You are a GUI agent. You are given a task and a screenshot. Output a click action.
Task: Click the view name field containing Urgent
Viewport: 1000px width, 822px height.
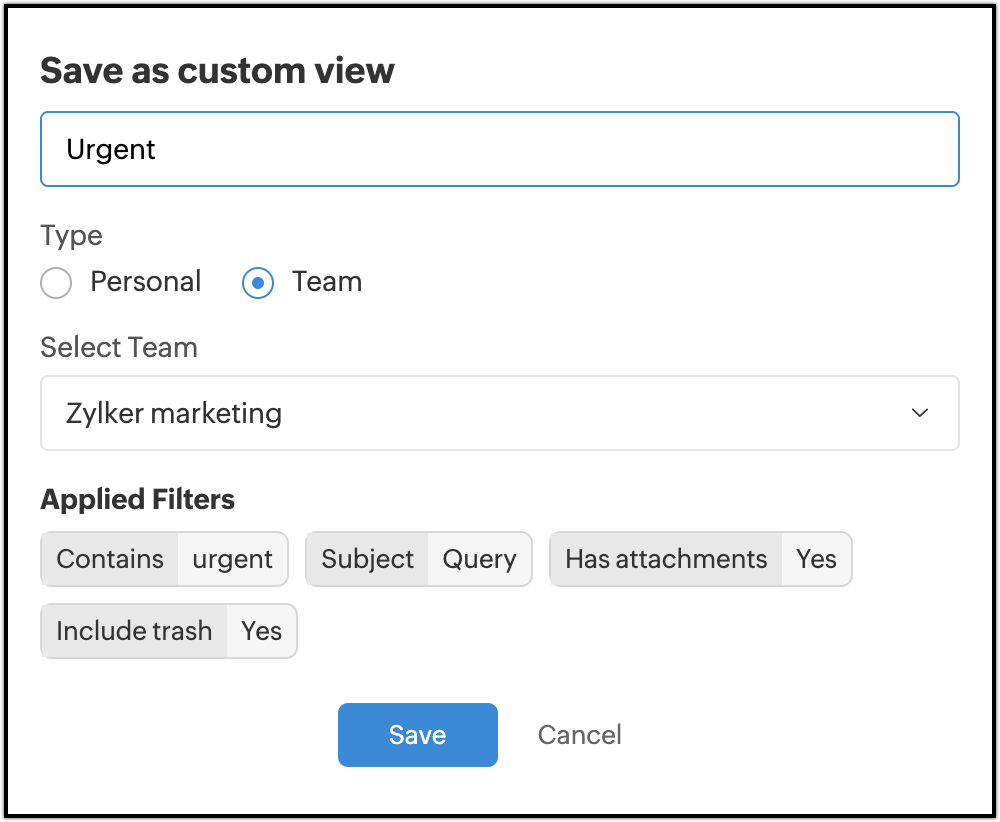[x=500, y=149]
